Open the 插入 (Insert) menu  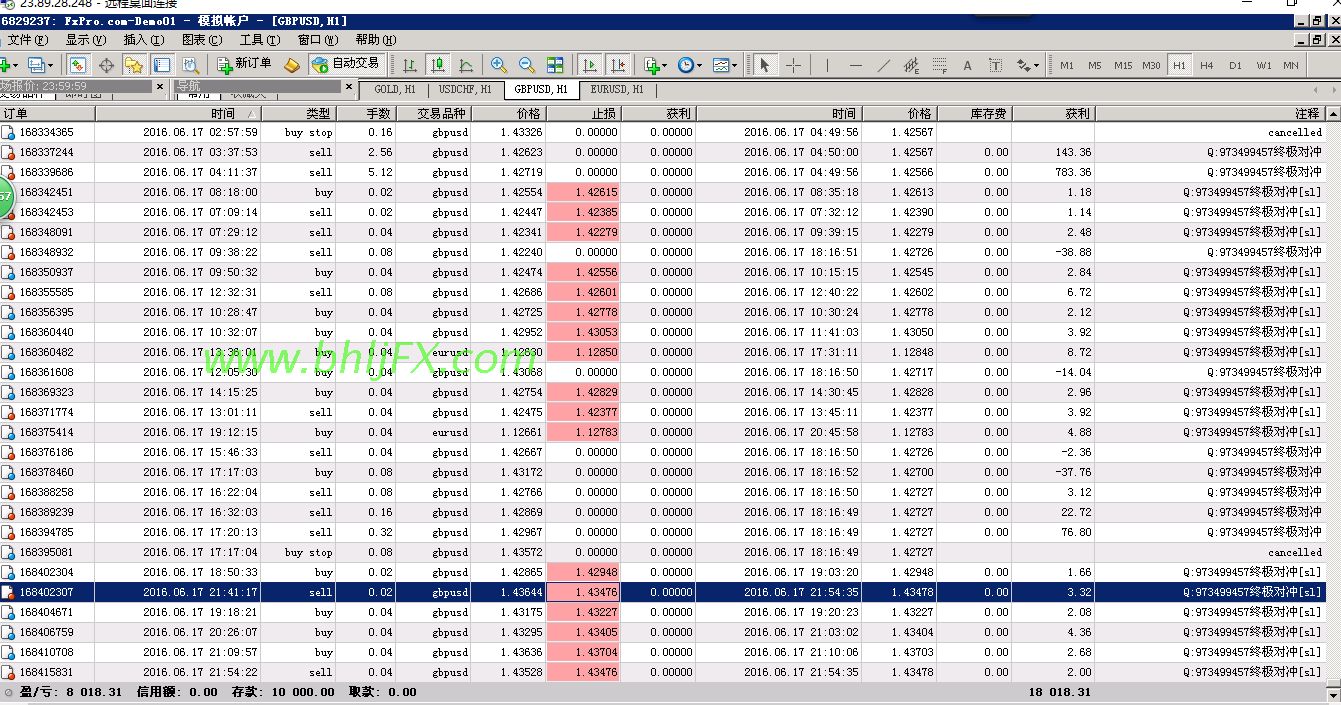(x=143, y=40)
